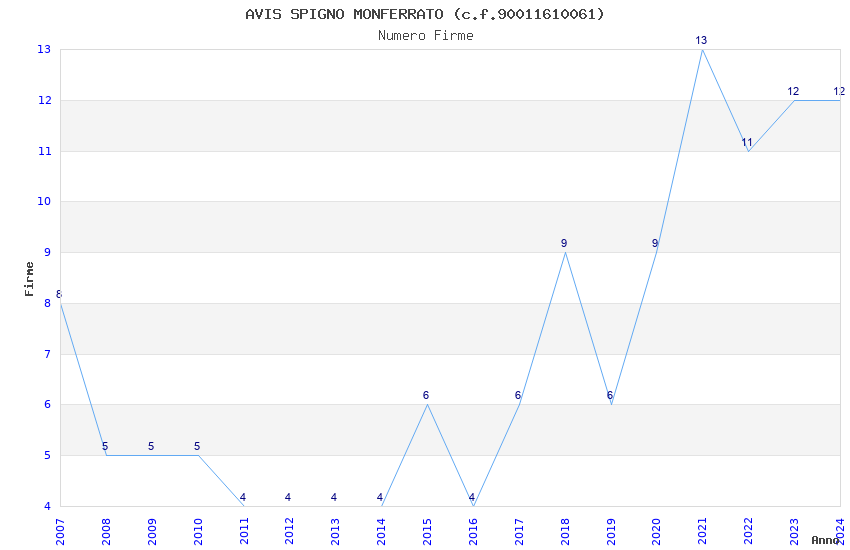850x550 pixels.
Task: Select the "Numero Firme" subtitle
Action: pyautogui.click(x=426, y=36)
